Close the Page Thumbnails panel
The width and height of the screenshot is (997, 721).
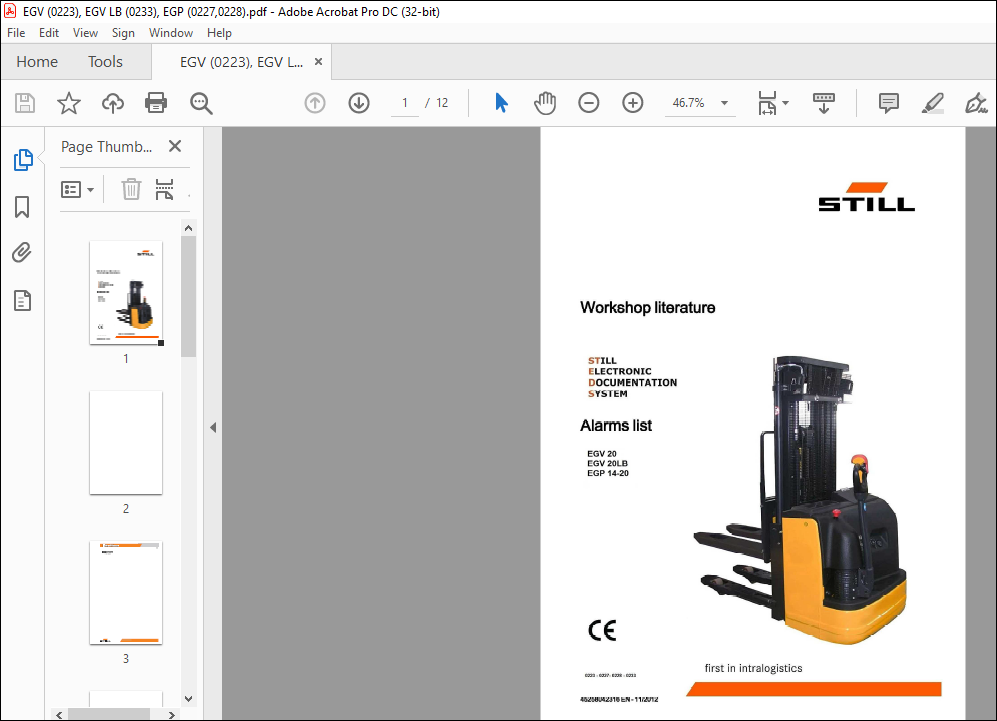click(x=175, y=146)
